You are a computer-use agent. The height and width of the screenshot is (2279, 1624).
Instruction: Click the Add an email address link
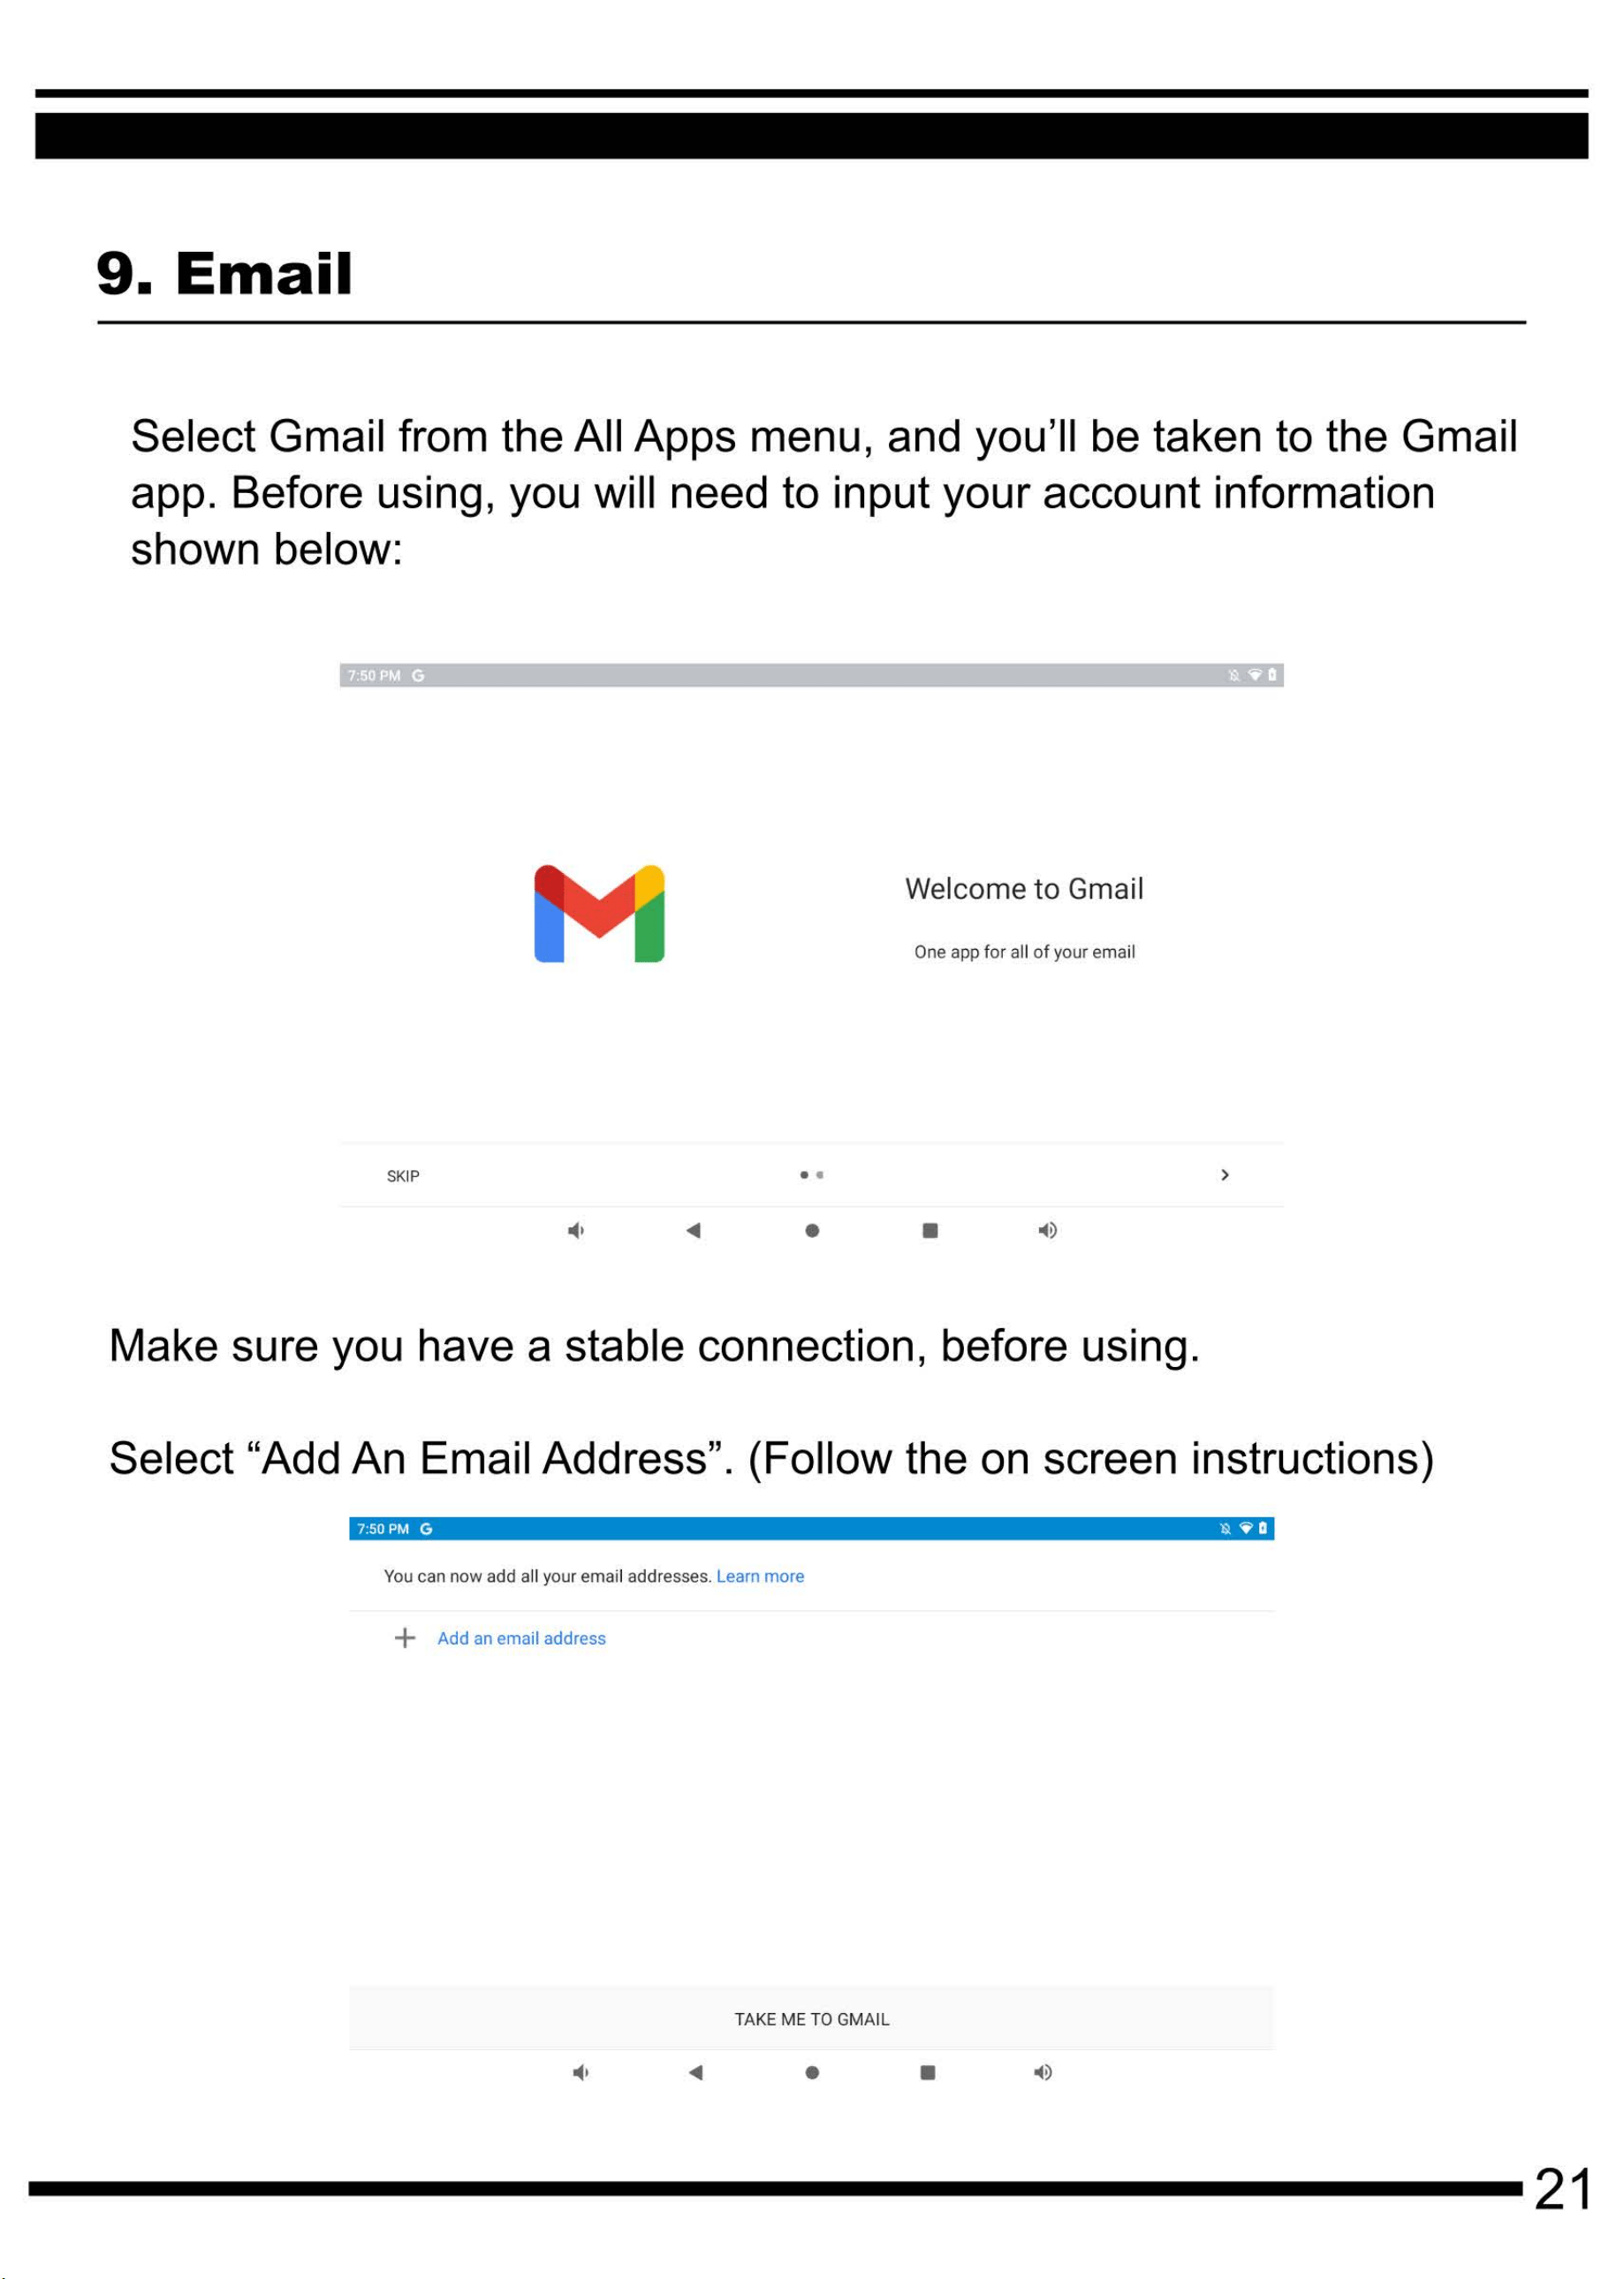point(521,1638)
